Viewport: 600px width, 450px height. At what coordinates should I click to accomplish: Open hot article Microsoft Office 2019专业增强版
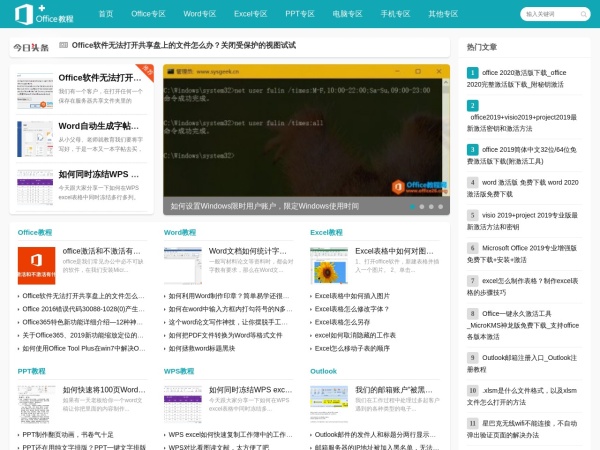point(522,254)
